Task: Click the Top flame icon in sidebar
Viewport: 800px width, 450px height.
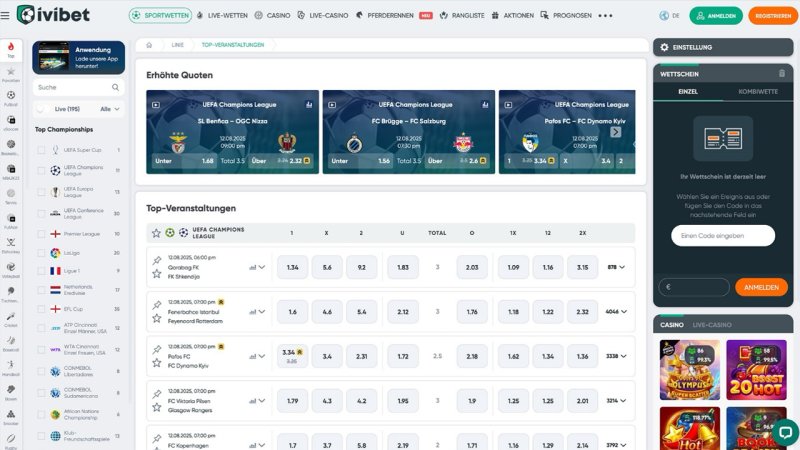Action: point(10,47)
